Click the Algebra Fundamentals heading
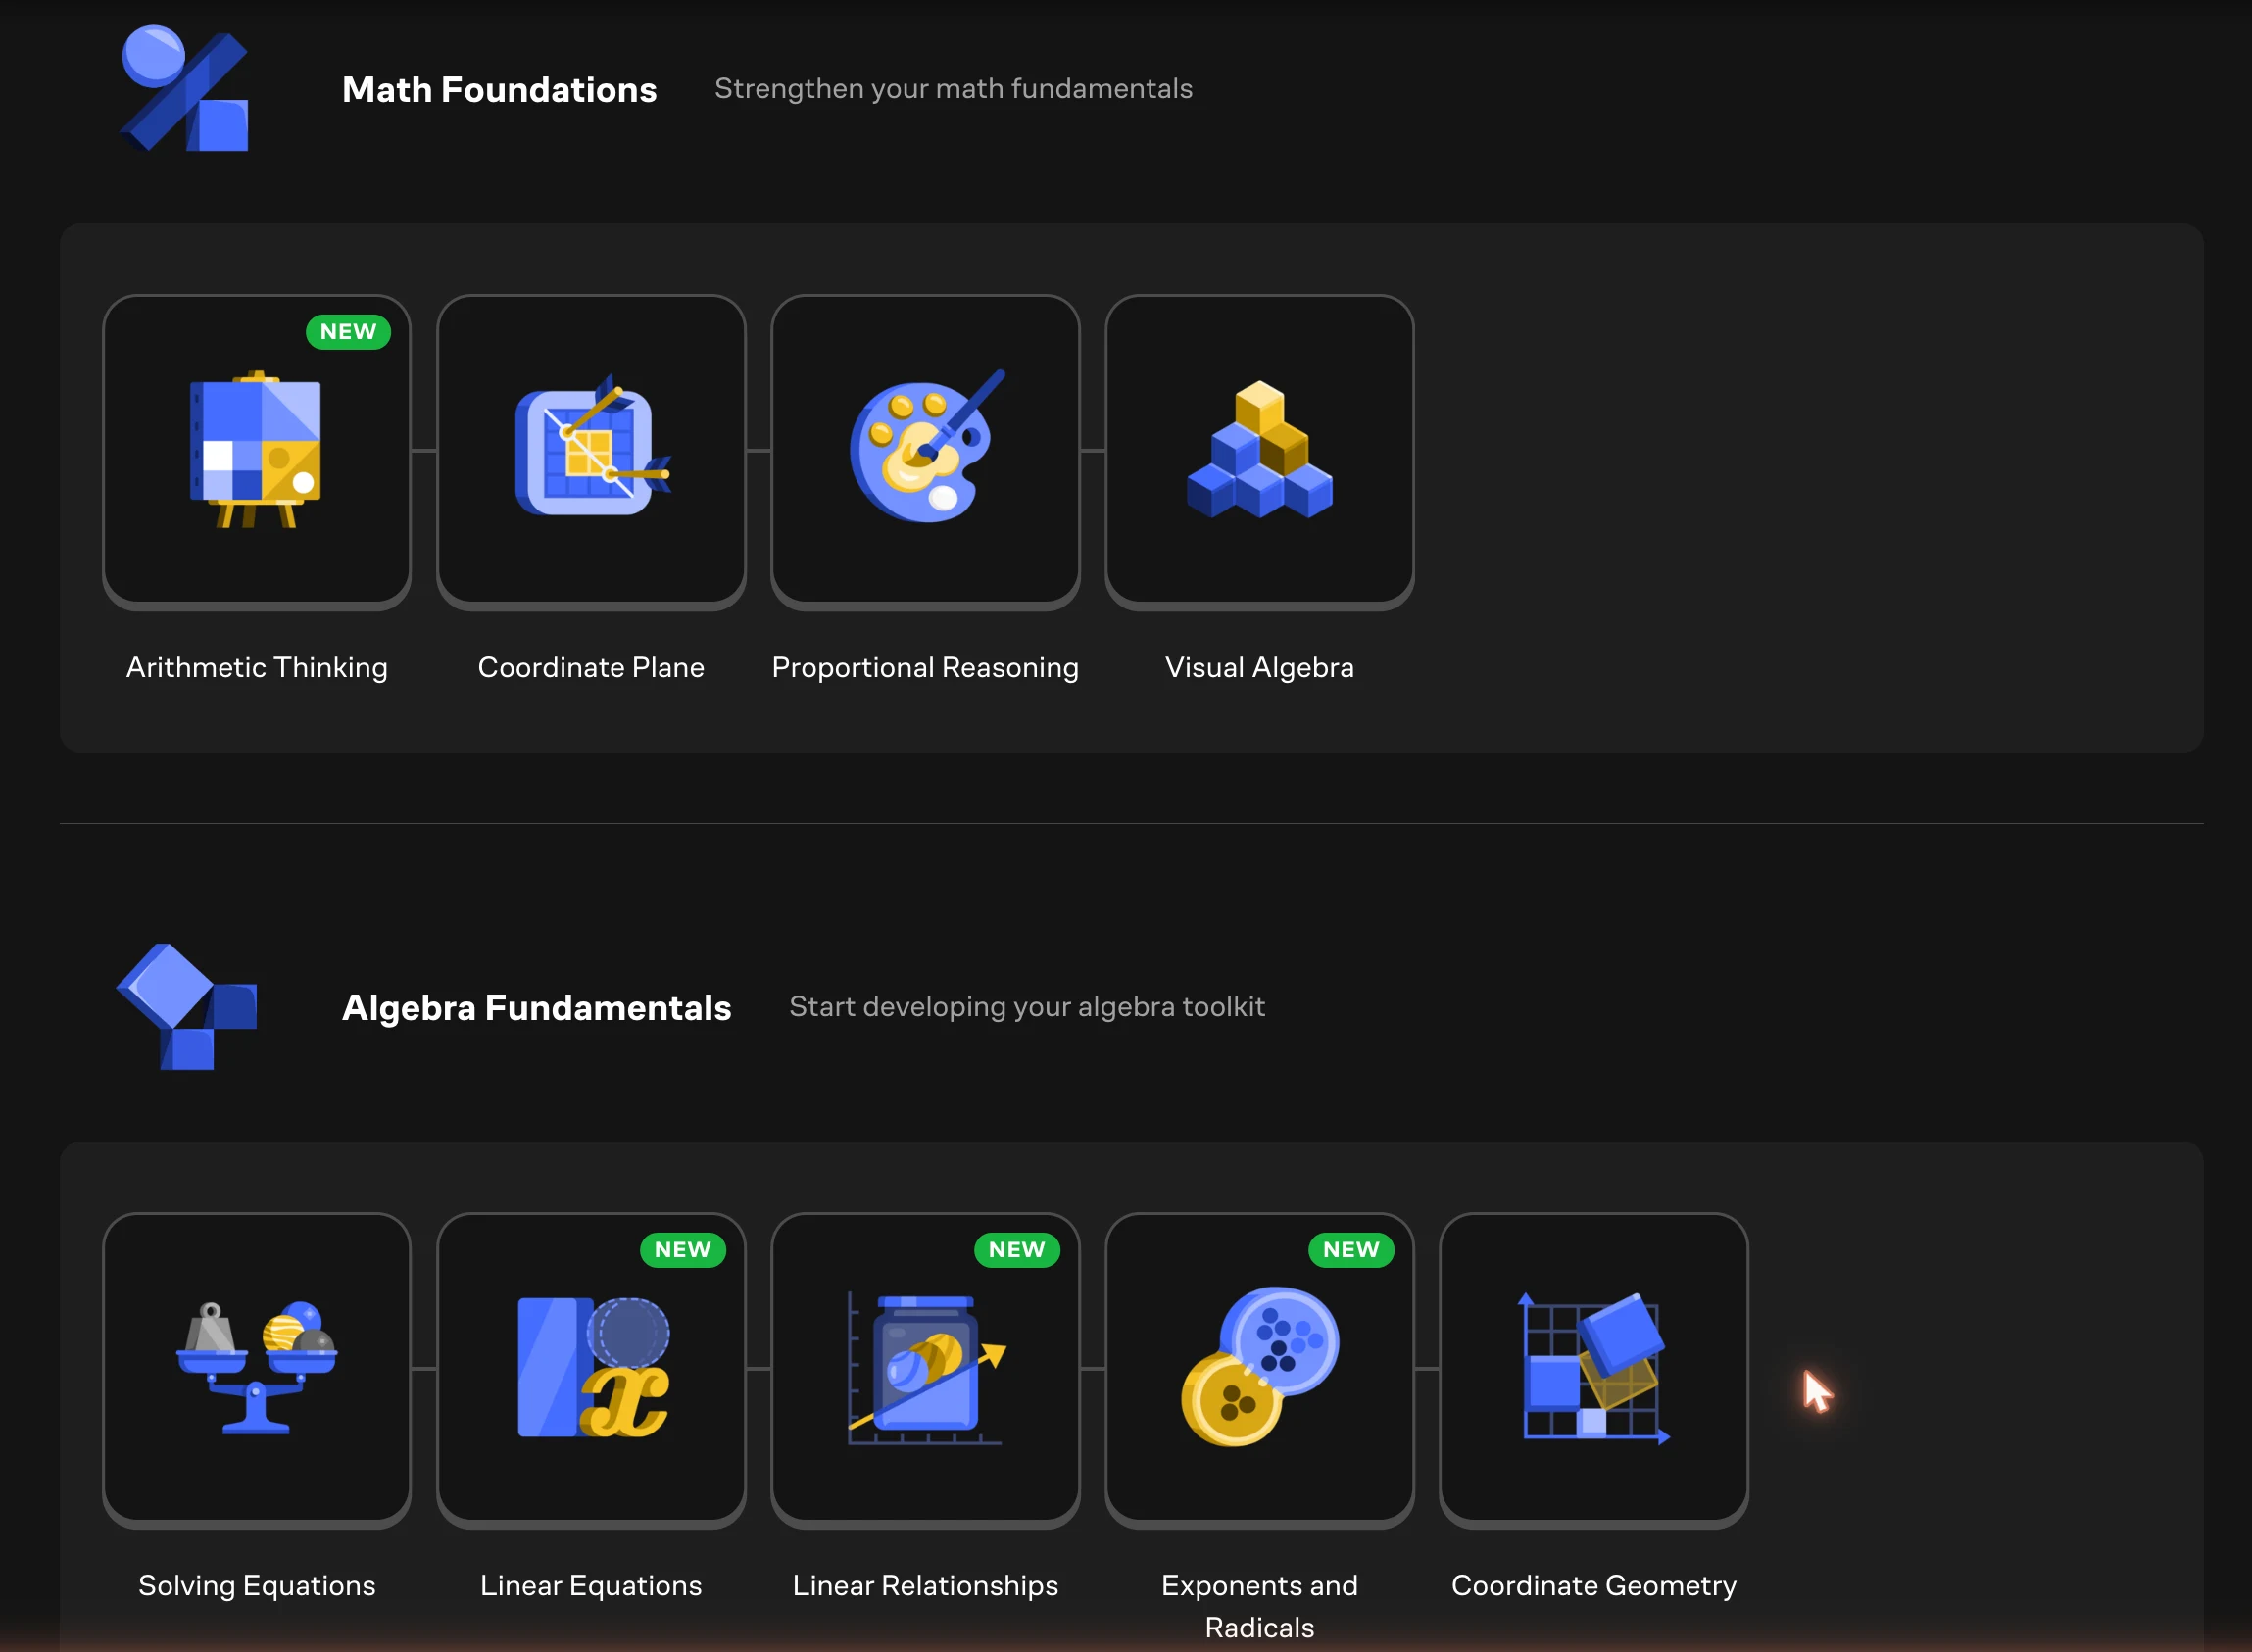 point(536,1007)
